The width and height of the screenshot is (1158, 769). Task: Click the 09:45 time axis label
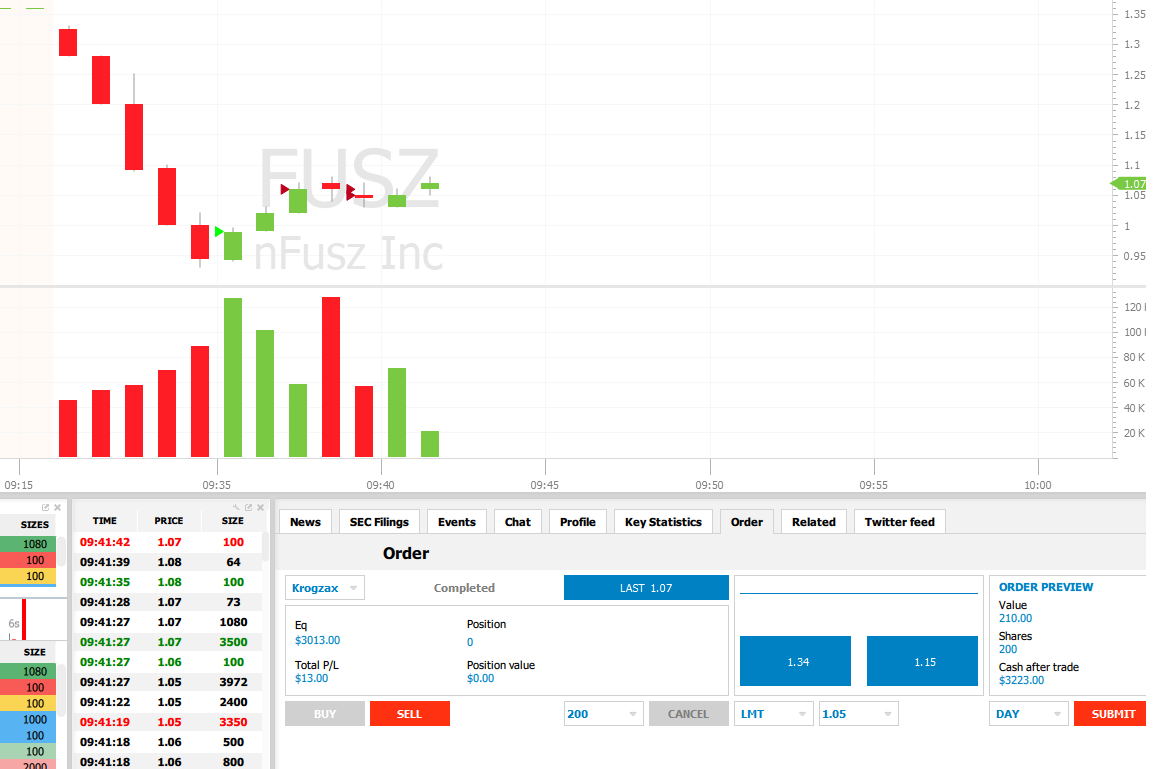(544, 485)
